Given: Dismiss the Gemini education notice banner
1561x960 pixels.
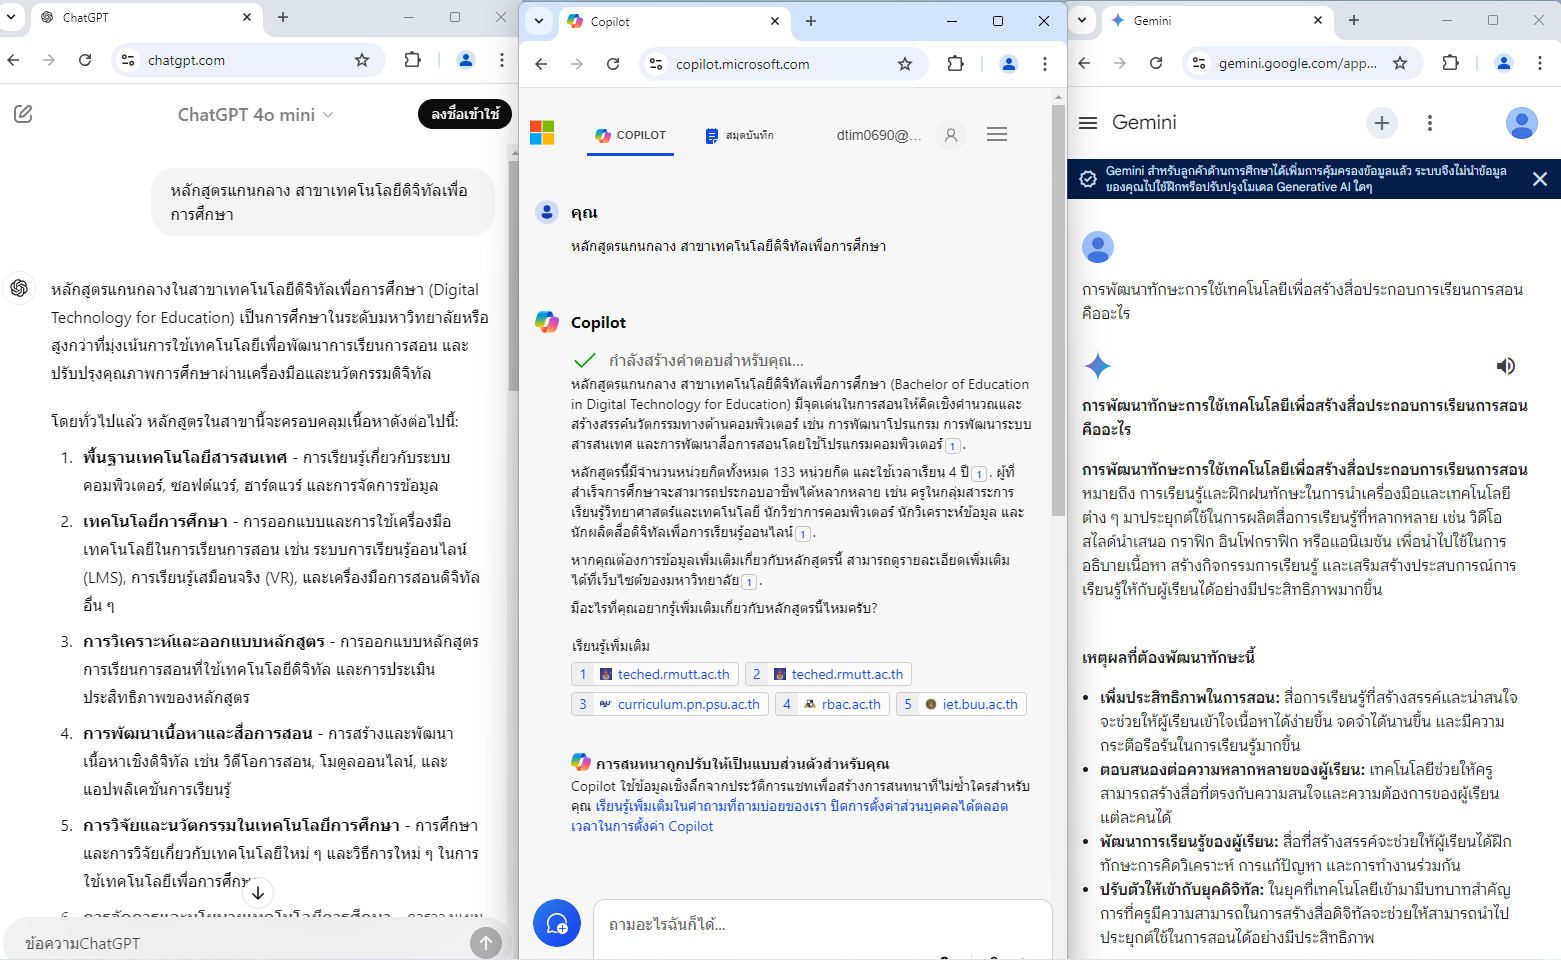Looking at the screenshot, I should click(x=1539, y=179).
